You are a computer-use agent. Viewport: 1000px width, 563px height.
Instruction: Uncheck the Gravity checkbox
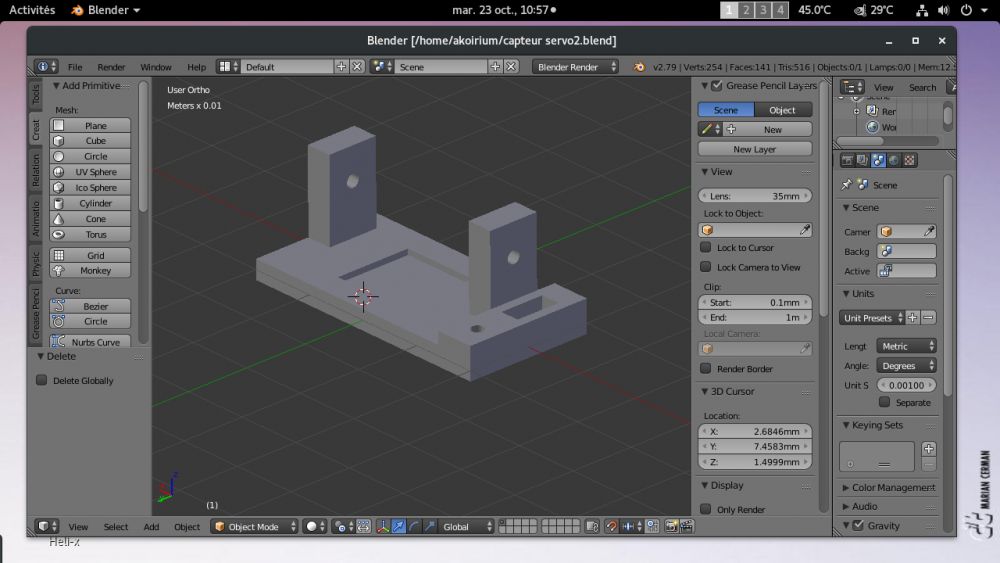[858, 526]
